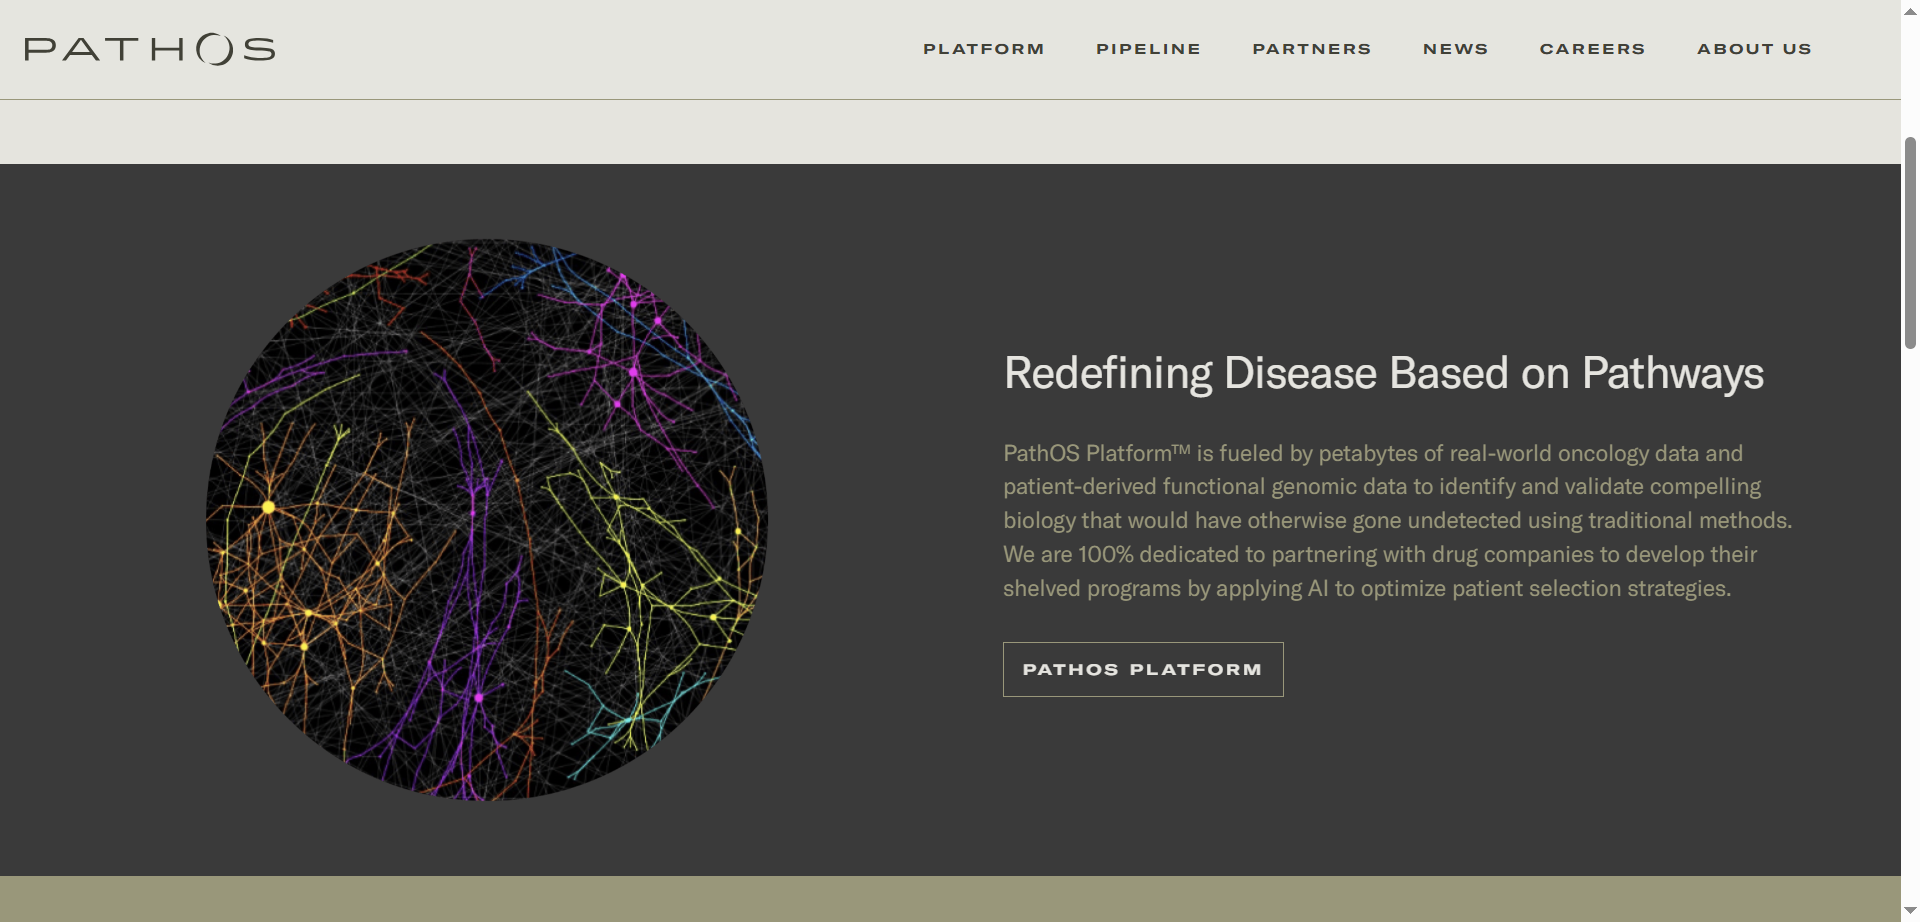
Task: Click the scrollbar track below the thumb
Action: pyautogui.click(x=1910, y=625)
